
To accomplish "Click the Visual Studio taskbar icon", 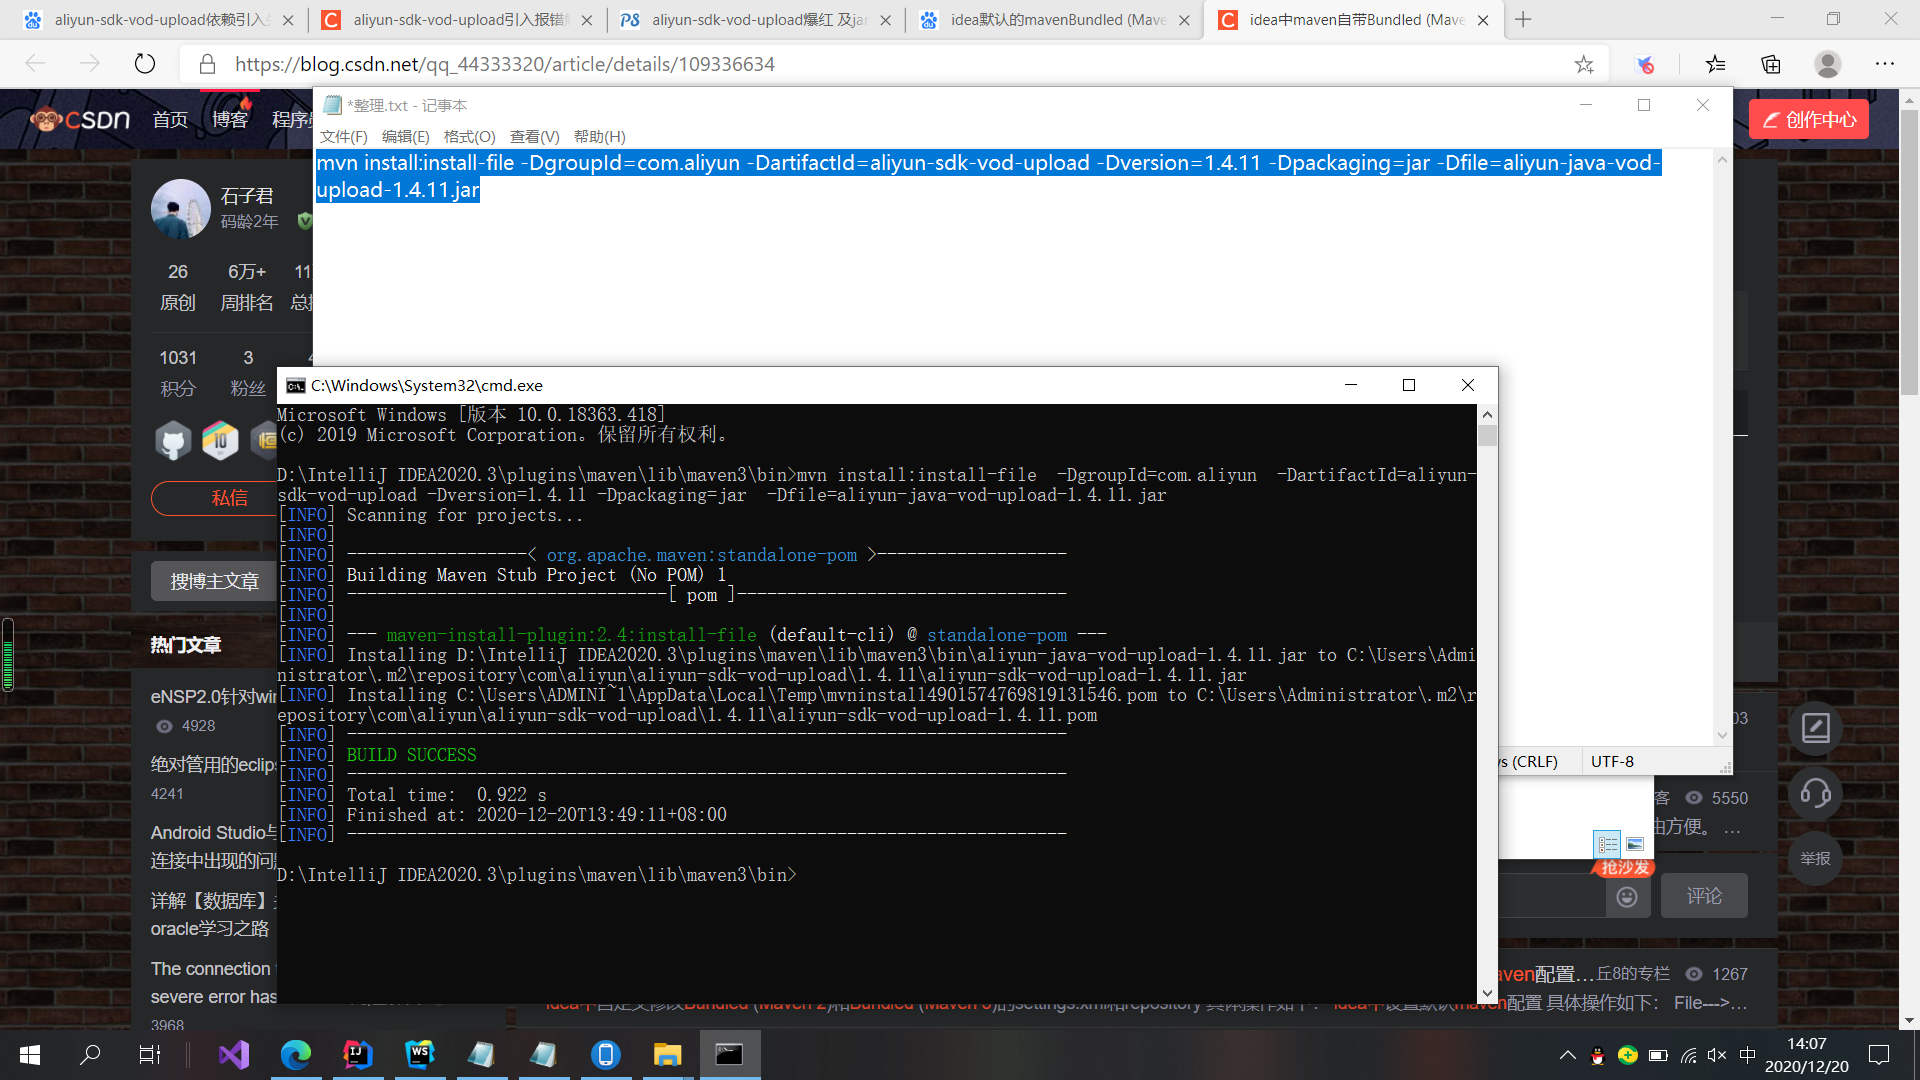I will point(234,1054).
